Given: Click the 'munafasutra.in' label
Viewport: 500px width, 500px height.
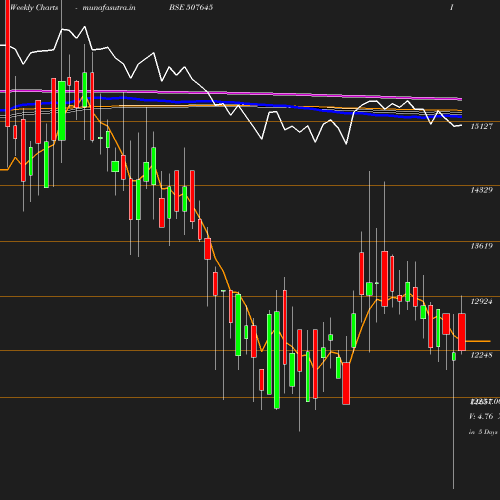Looking at the screenshot, I should pos(109,8).
